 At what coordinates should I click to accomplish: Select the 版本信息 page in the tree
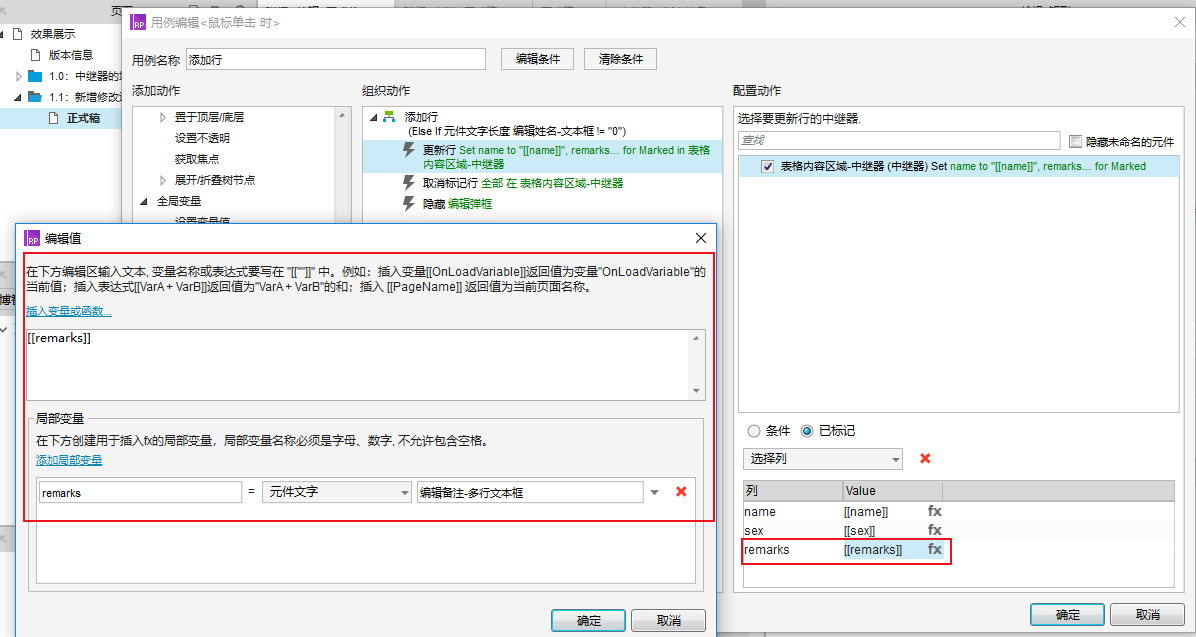(x=71, y=55)
